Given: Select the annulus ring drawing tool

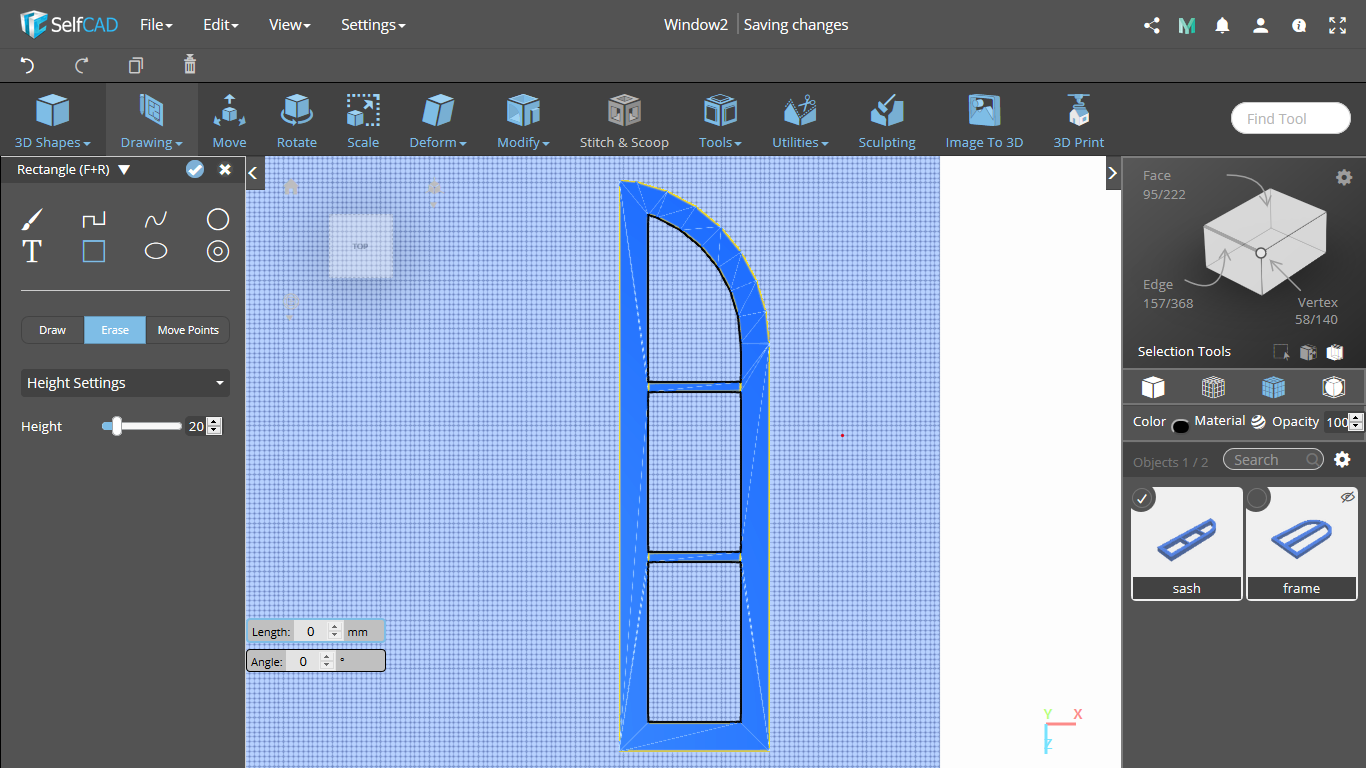Looking at the screenshot, I should pos(218,251).
